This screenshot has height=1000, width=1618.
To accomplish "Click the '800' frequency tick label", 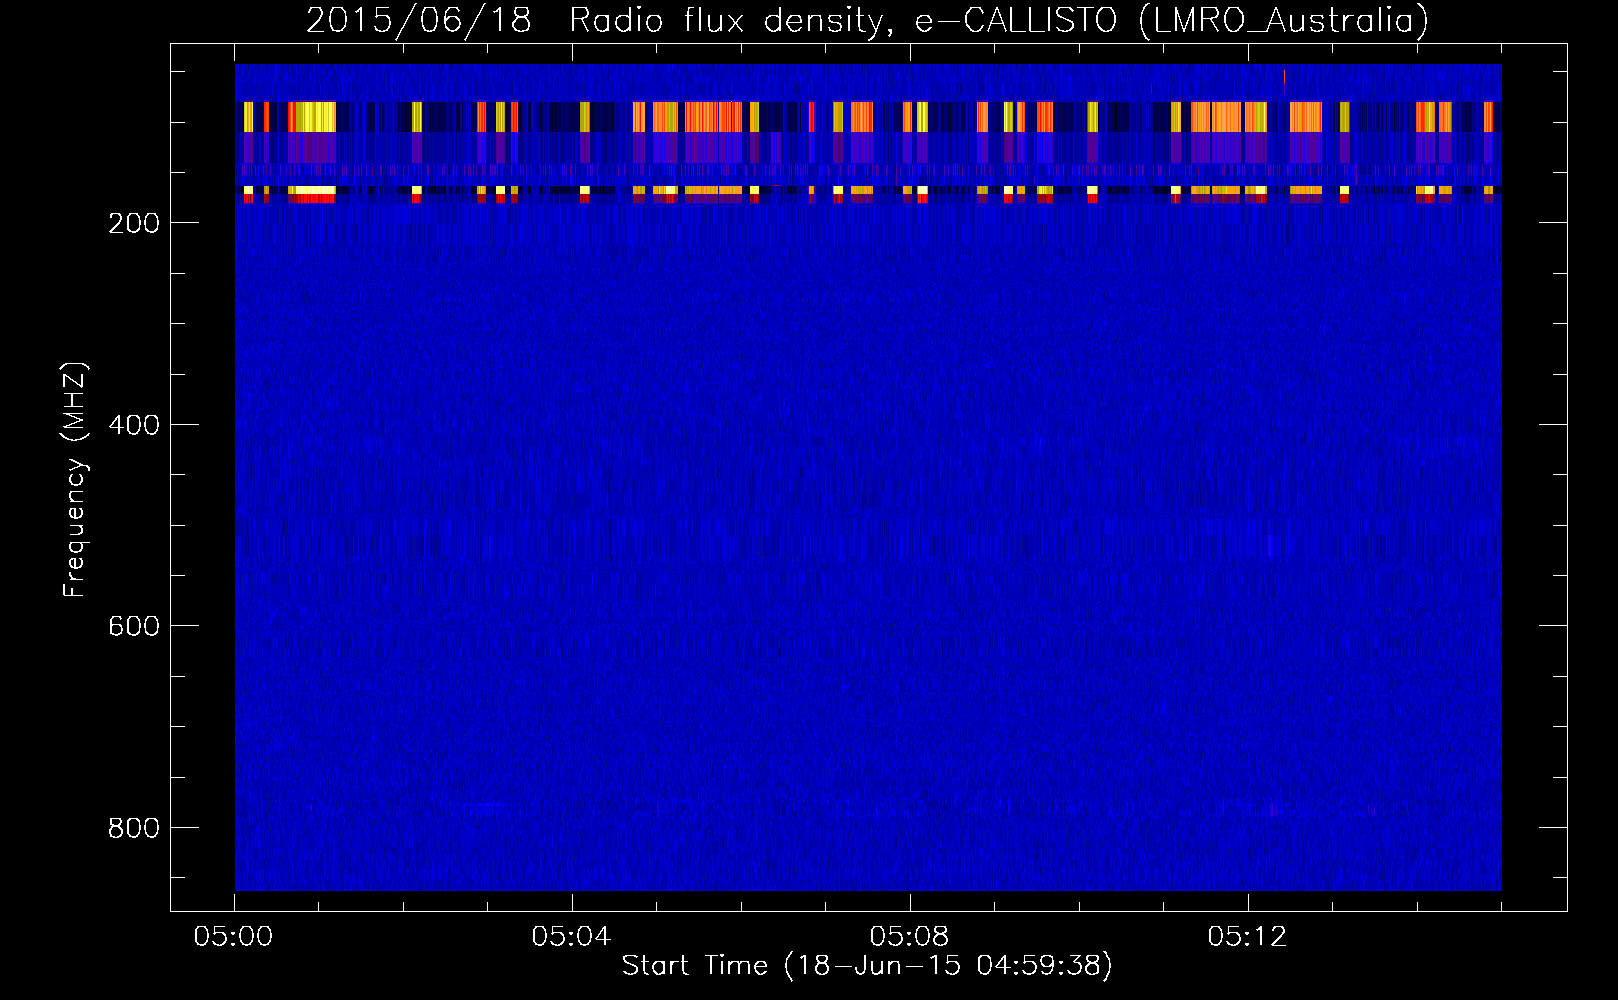I will point(134,828).
